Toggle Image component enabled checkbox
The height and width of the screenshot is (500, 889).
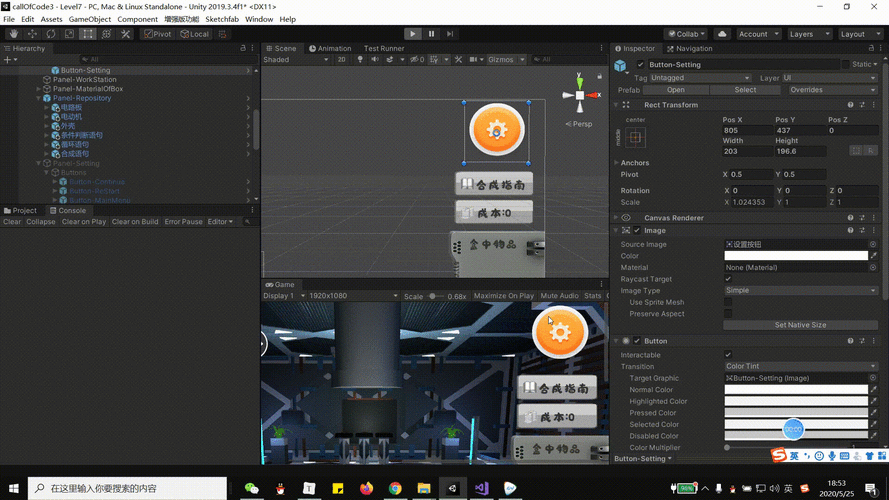637,231
